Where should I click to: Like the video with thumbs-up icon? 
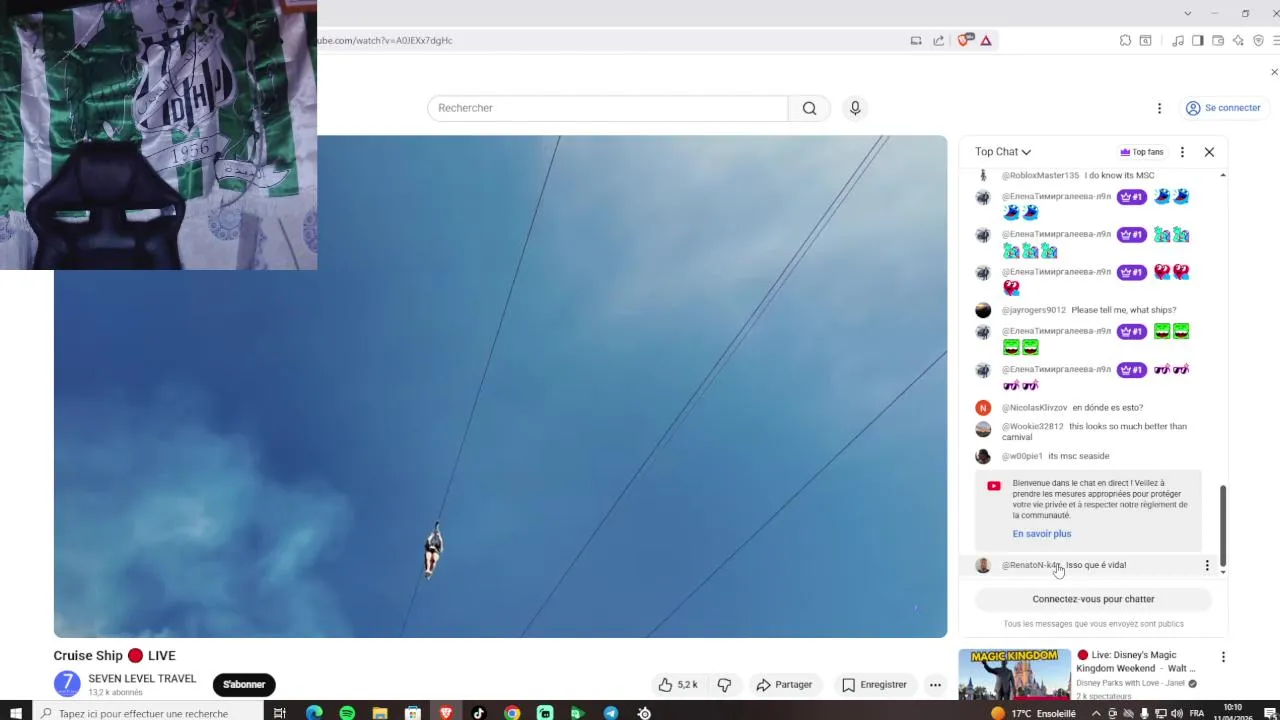tap(677, 685)
